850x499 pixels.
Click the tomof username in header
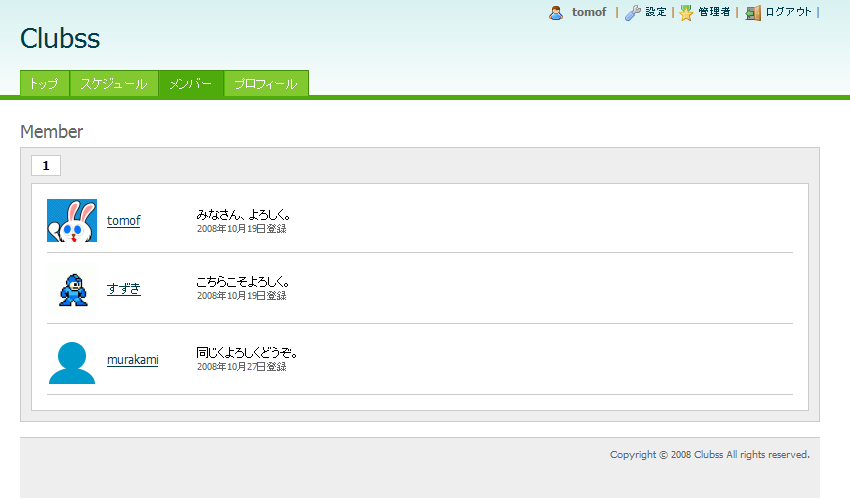pos(589,12)
